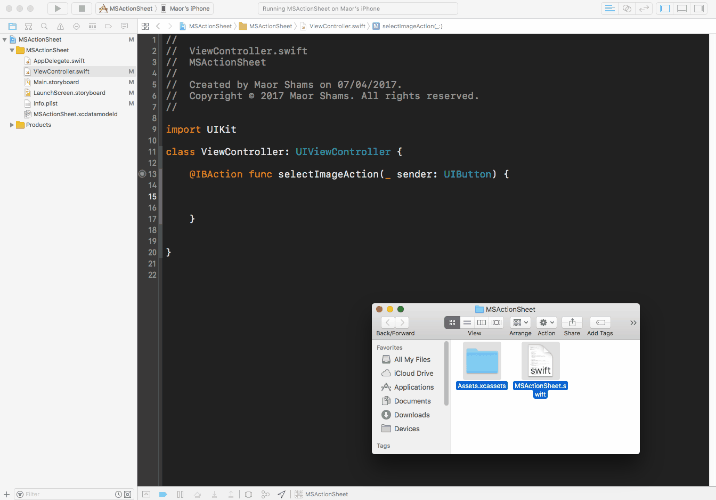
Task: Open the Breakpoint navigator tab
Action: tap(108, 26)
